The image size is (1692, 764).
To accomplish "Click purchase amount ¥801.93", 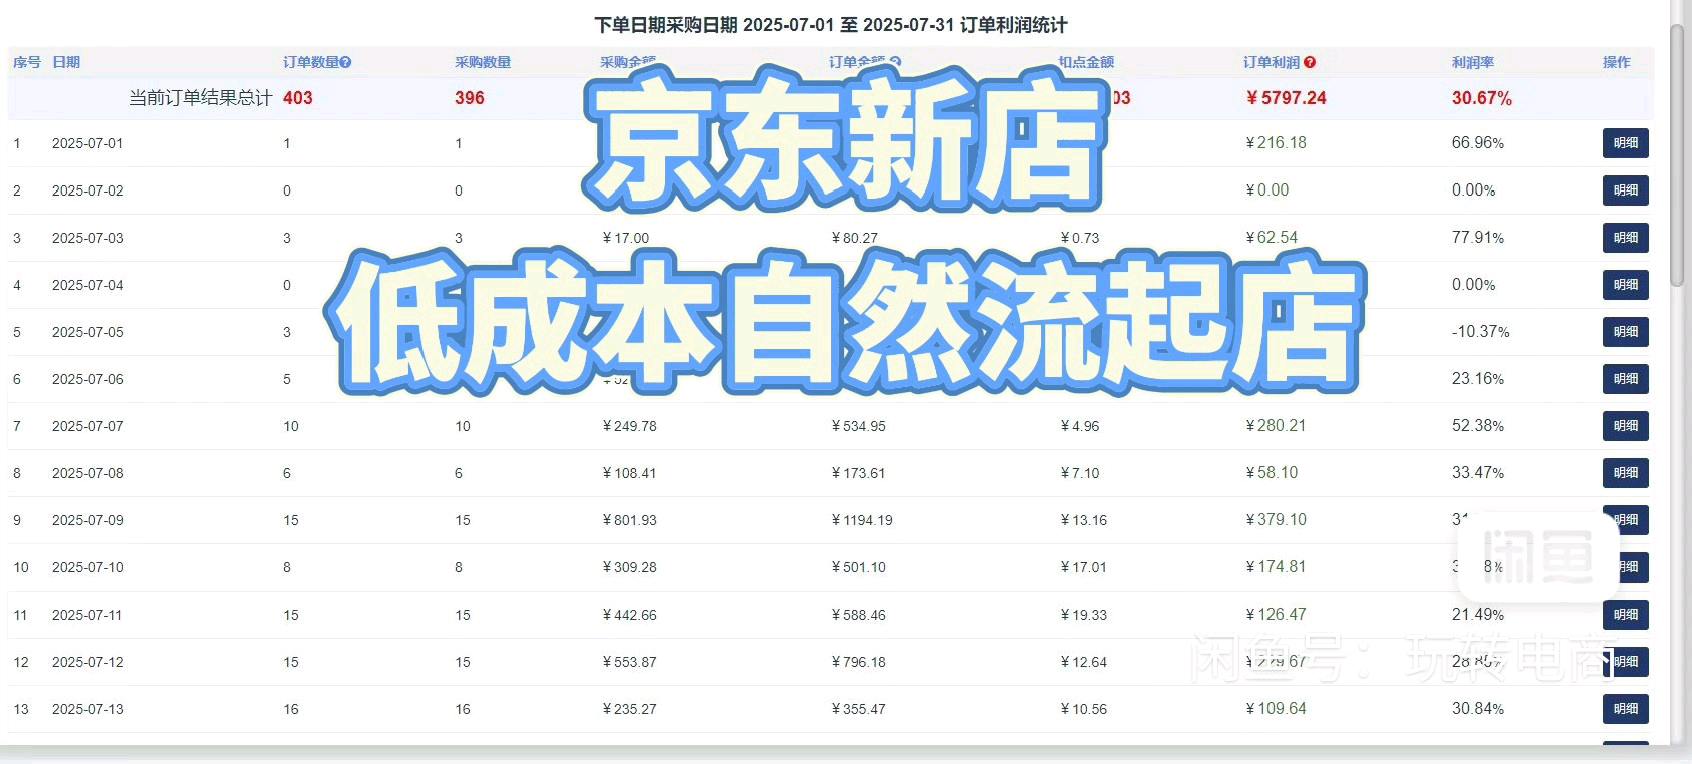I will click(x=630, y=520).
